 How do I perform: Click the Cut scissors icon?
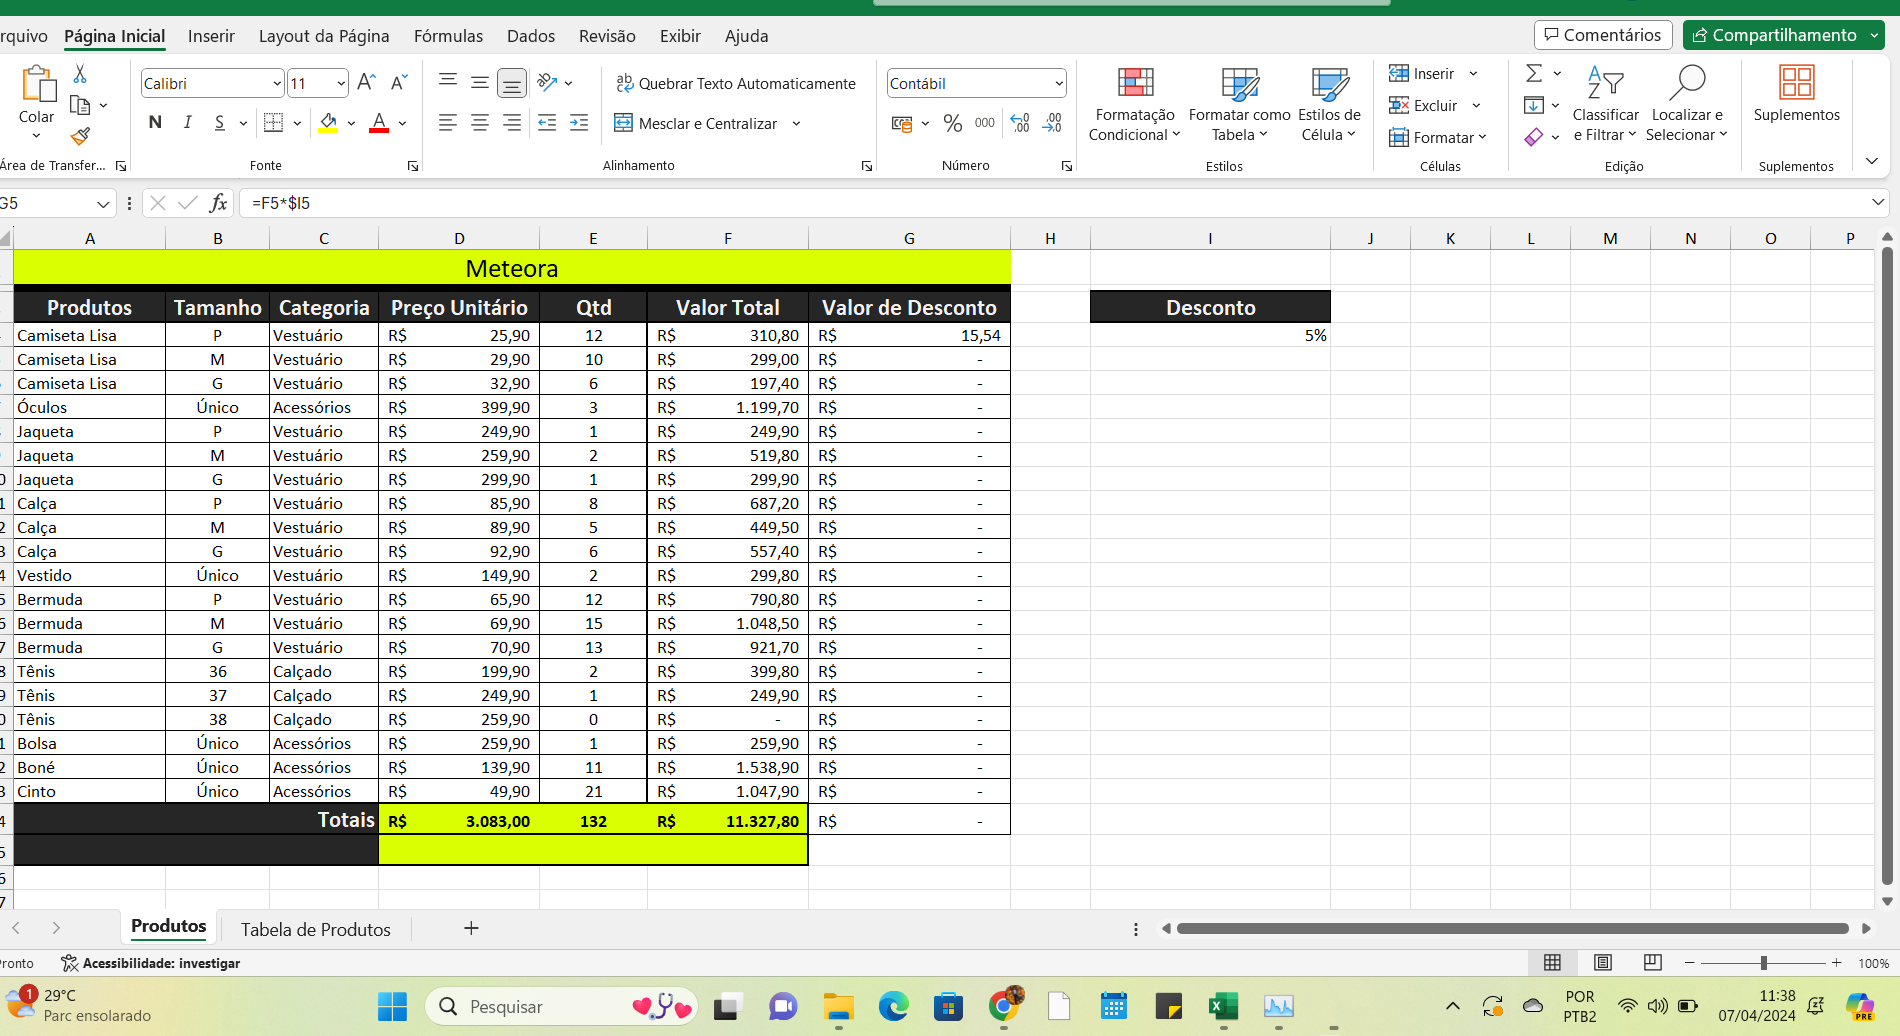pyautogui.click(x=80, y=74)
